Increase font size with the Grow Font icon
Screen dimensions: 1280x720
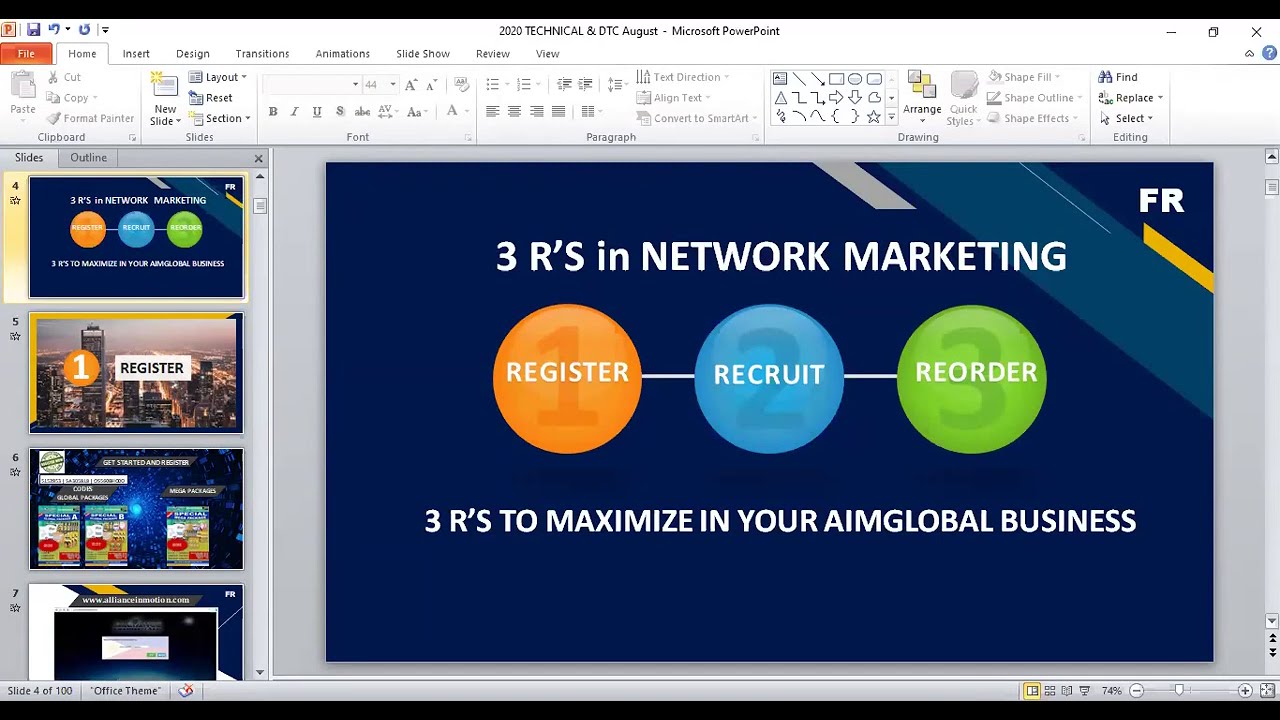411,85
